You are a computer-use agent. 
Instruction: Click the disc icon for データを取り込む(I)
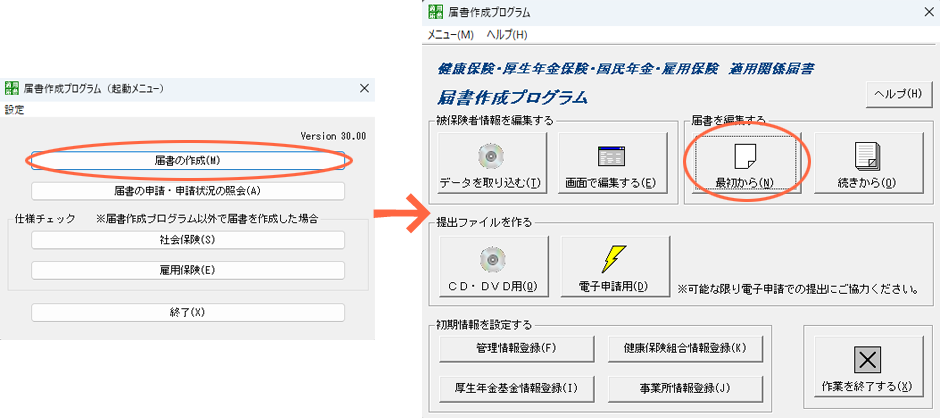[491, 157]
